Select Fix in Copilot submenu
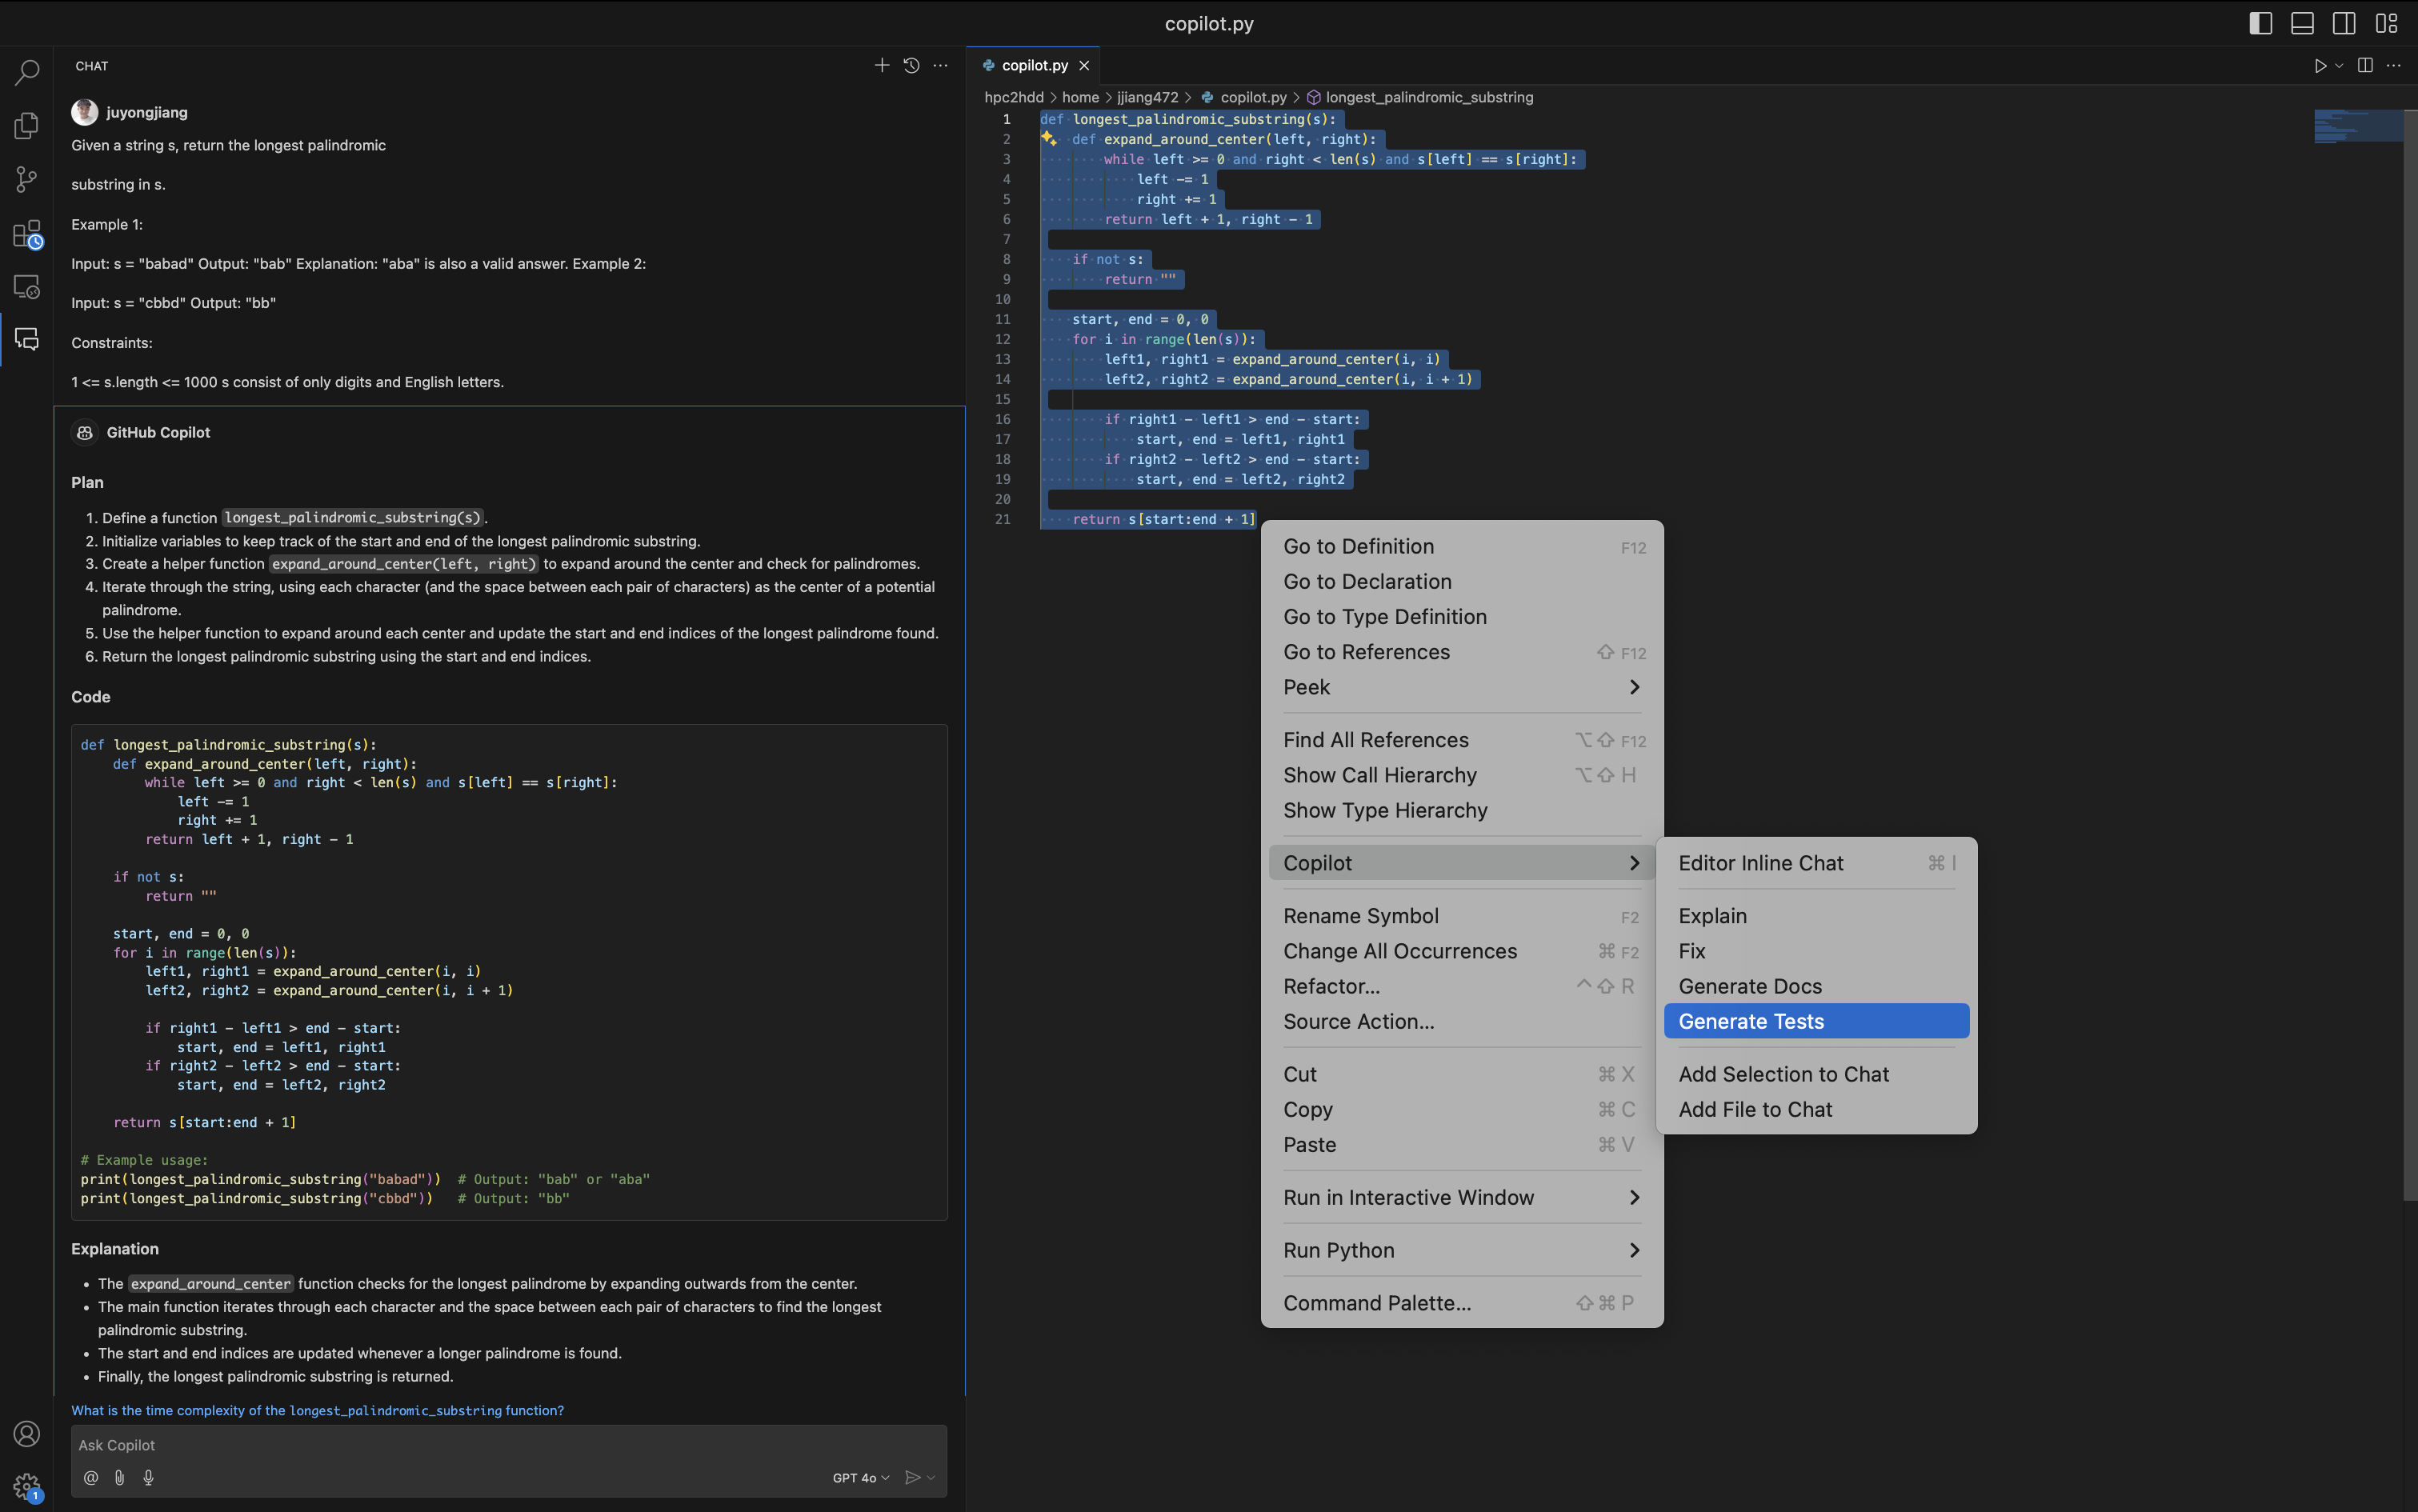The width and height of the screenshot is (2418, 1512). (1816, 951)
